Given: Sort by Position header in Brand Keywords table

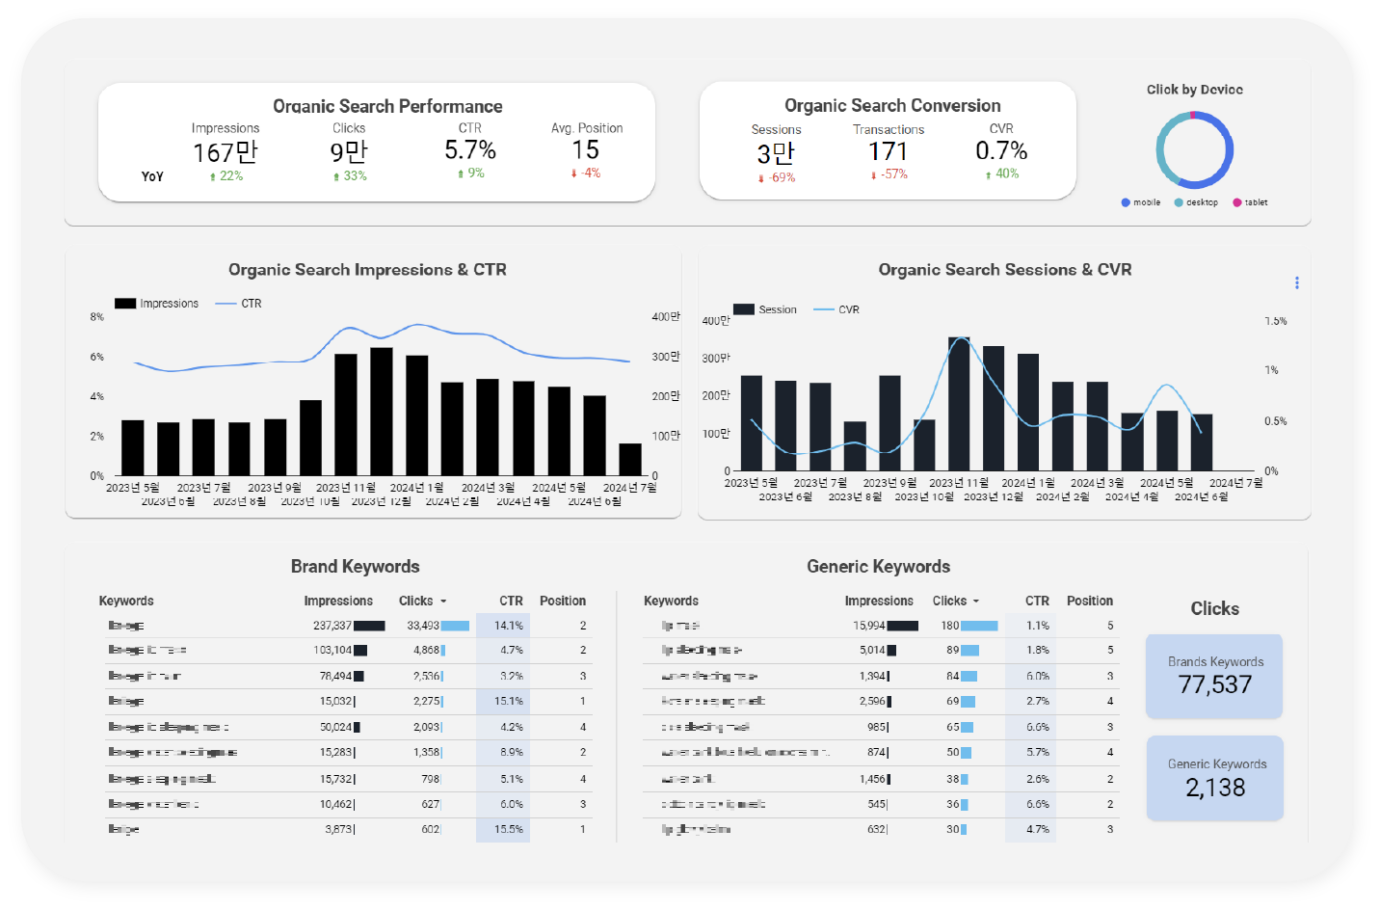Looking at the screenshot, I should [x=562, y=601].
